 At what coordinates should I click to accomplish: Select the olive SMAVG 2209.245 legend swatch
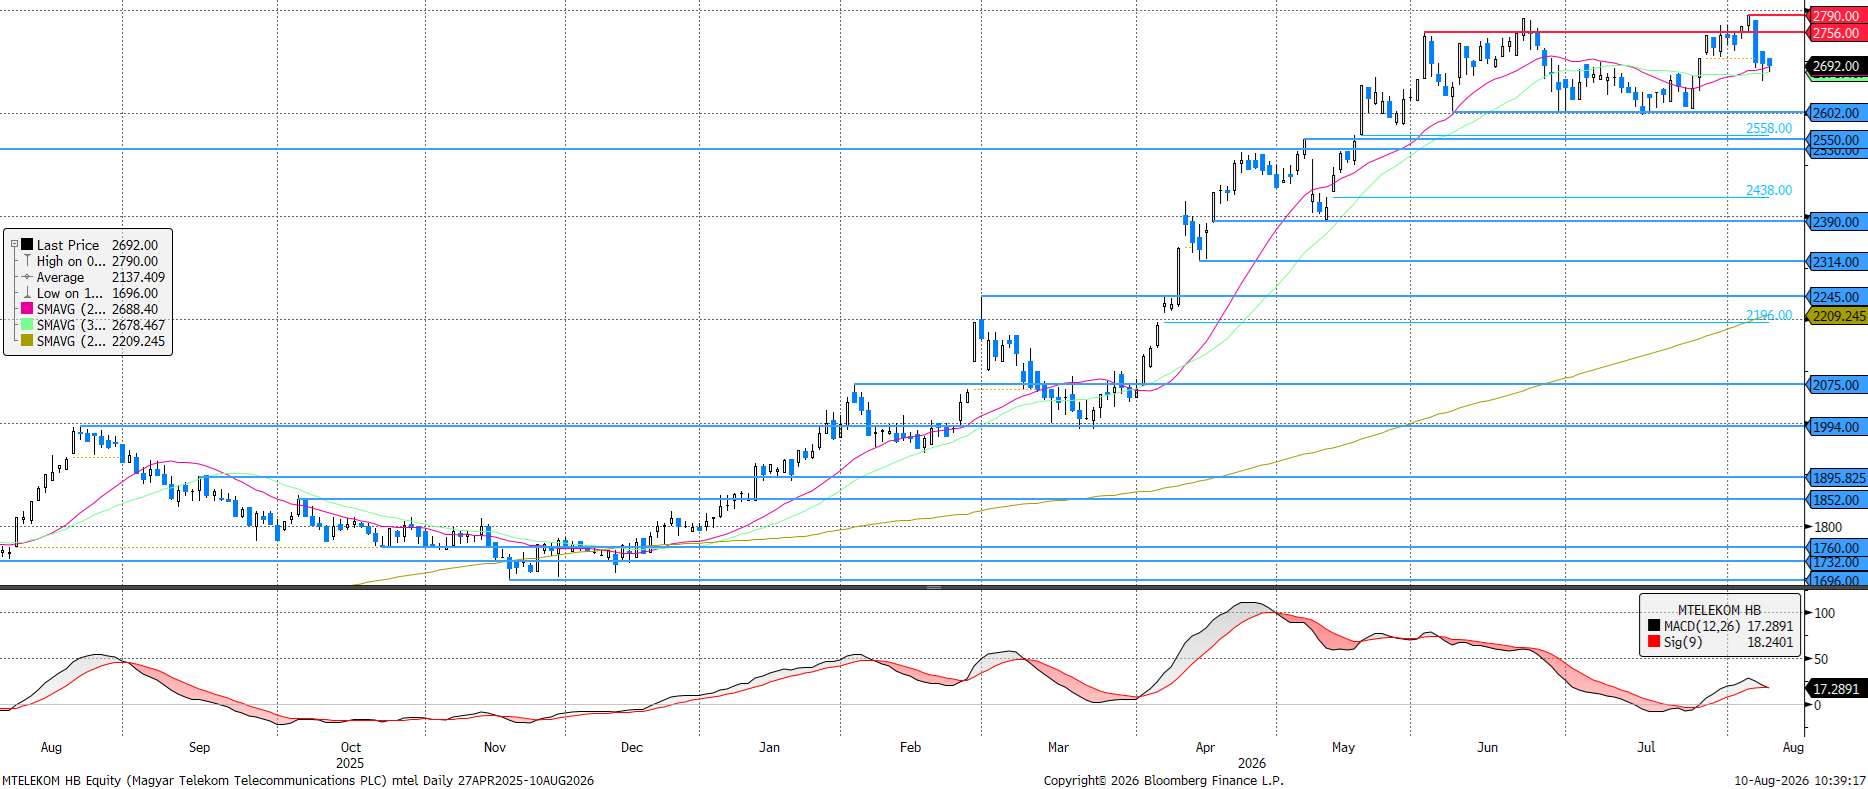coord(27,340)
